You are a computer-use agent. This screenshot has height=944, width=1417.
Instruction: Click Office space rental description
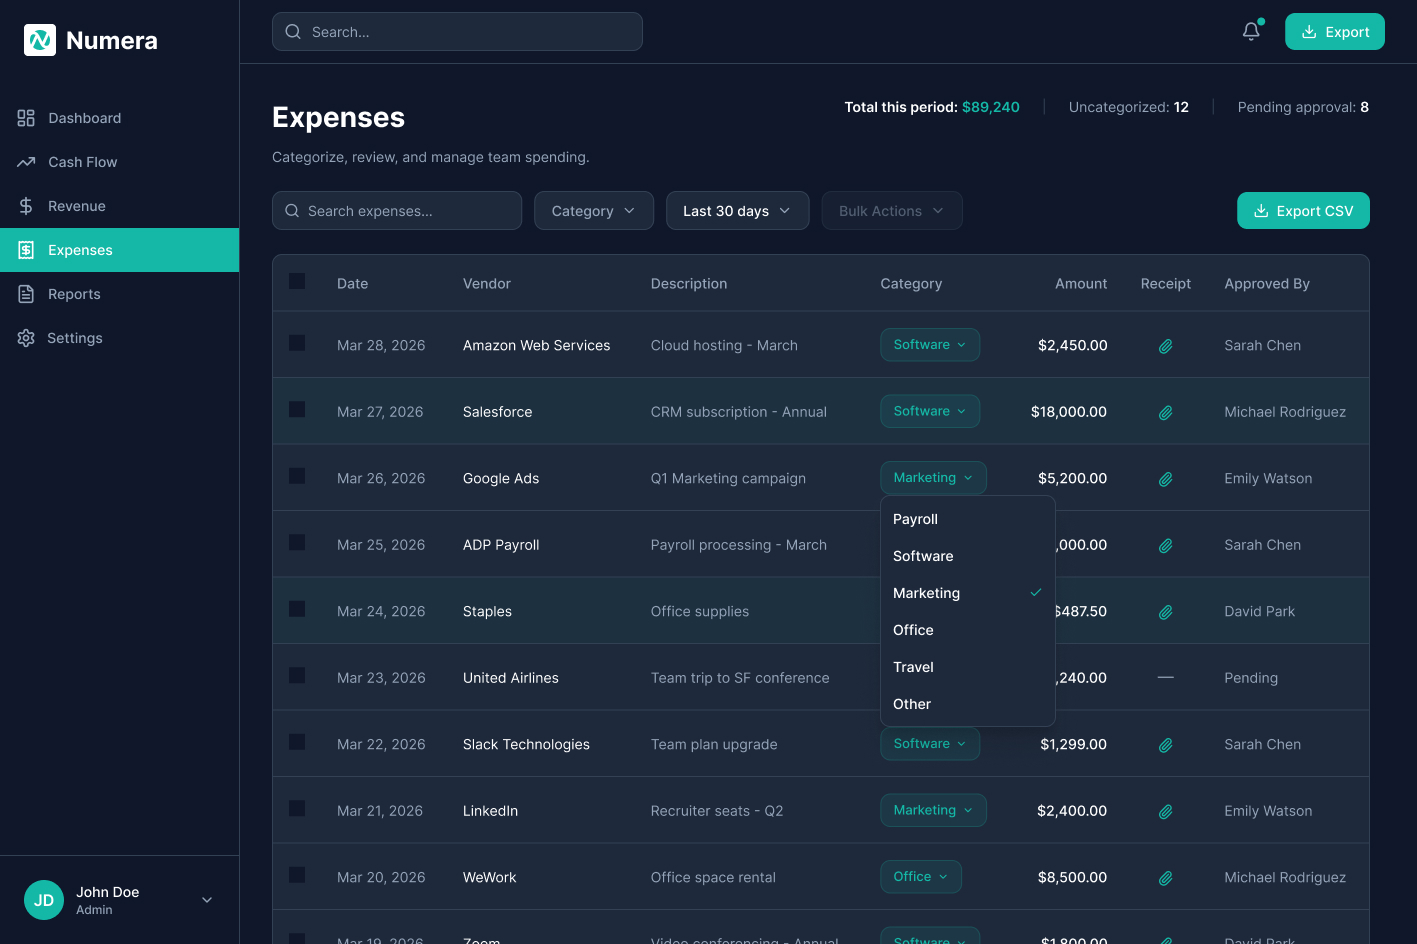[x=713, y=878]
